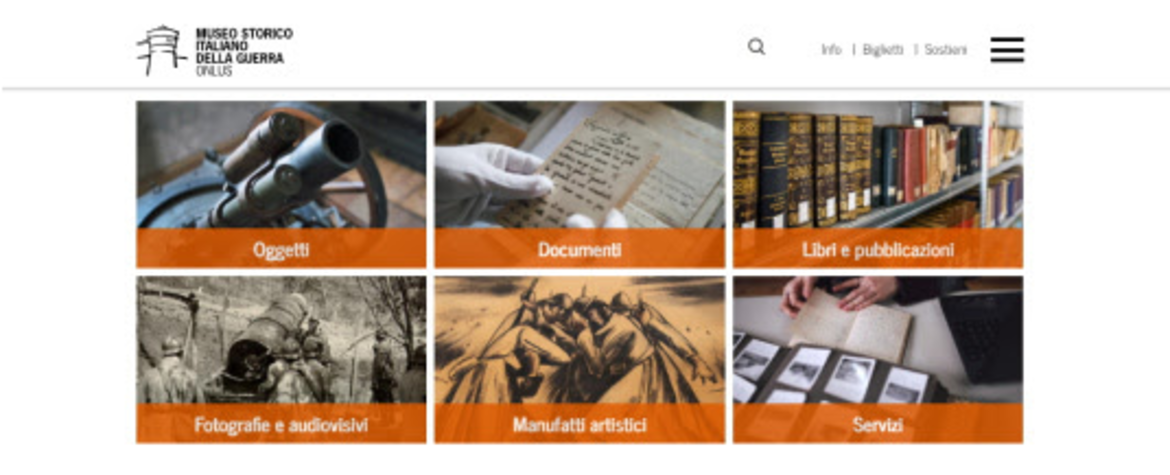Viewport: 1170px width, 475px height.
Task: Click the bookshelf photo thumbnail
Action: tap(878, 165)
